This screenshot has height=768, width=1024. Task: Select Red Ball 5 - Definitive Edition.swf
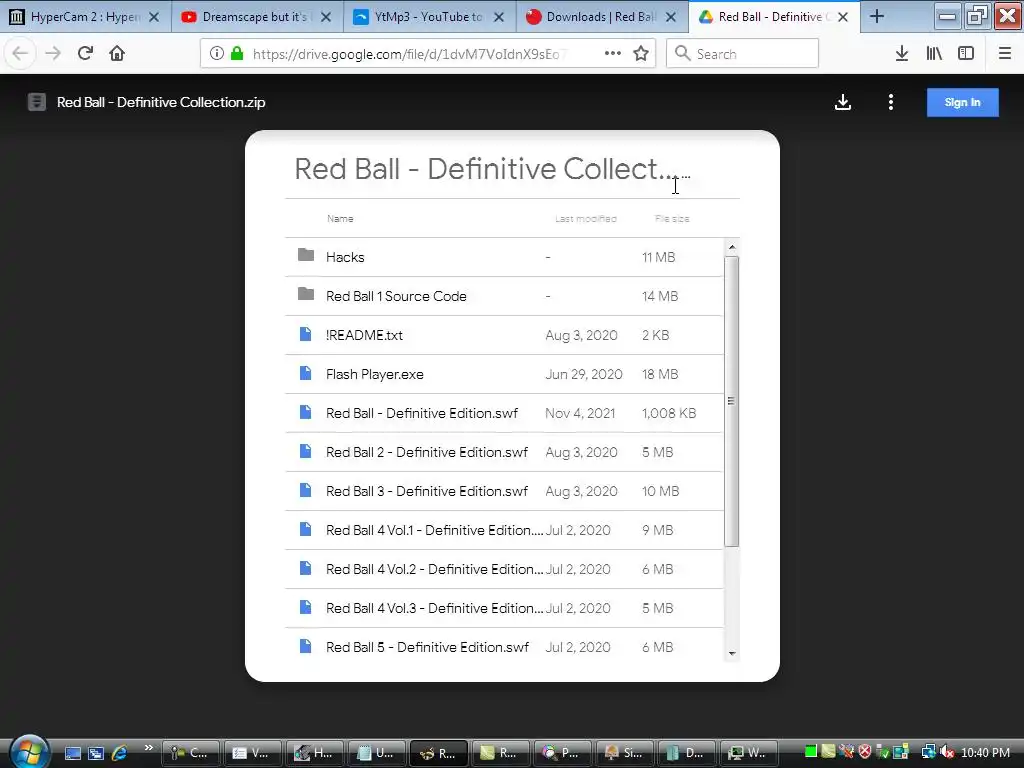[428, 647]
